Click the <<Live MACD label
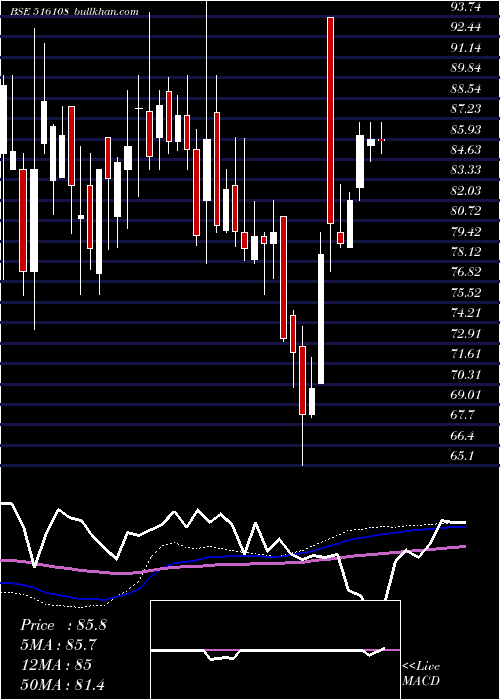Viewport: 500px width, 700px height. tap(421, 674)
